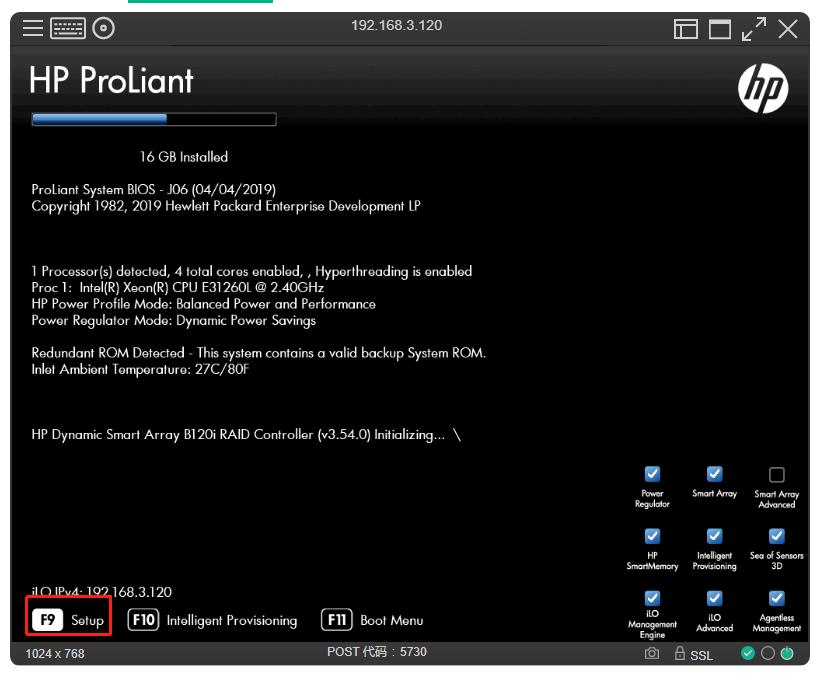Click the POST 代码：5730 status text
This screenshot has width=818, height=678.
point(377,652)
